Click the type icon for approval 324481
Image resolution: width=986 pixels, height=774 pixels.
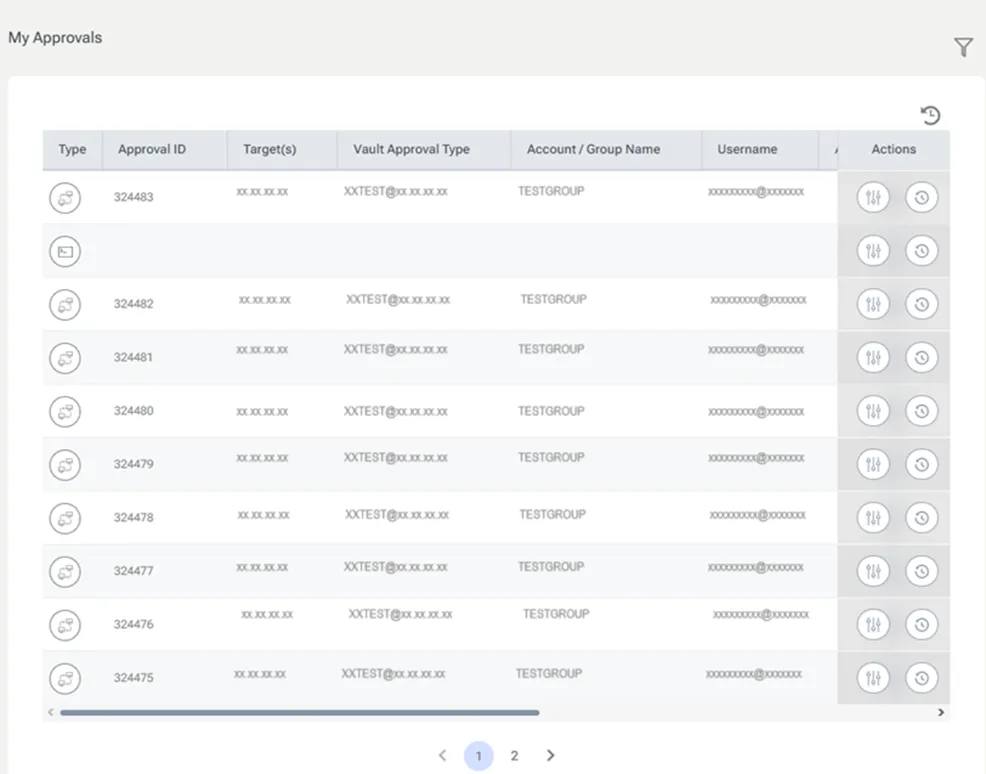click(x=65, y=358)
